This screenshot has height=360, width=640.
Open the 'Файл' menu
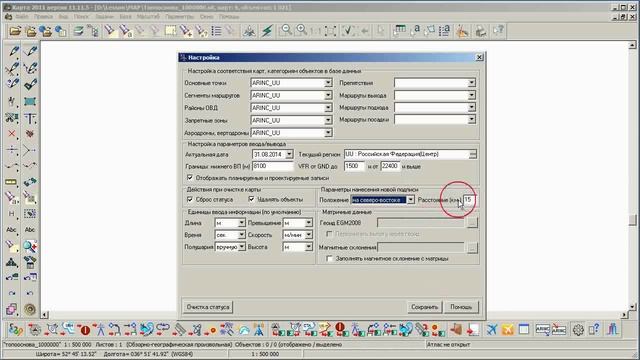tap(22, 17)
